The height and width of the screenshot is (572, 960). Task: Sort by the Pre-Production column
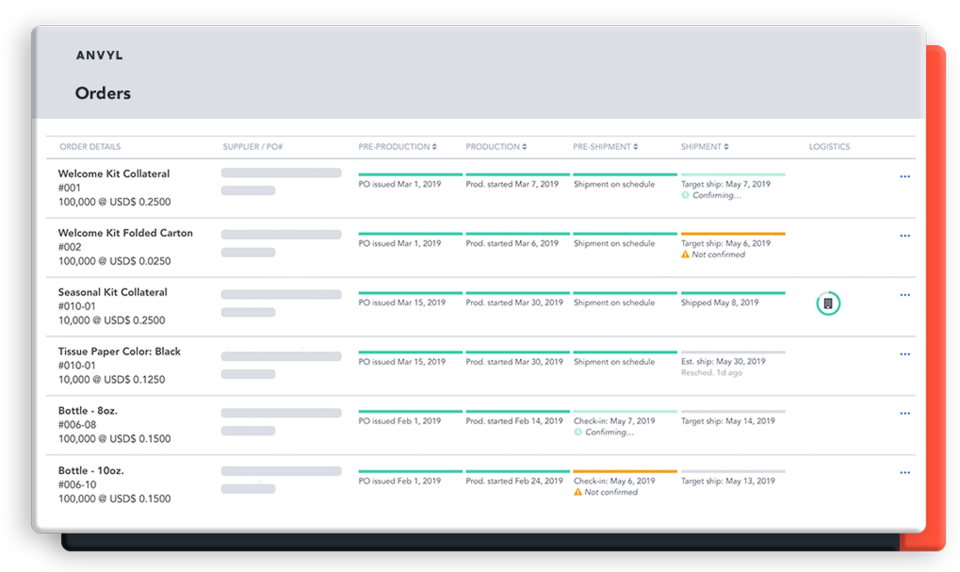click(397, 147)
